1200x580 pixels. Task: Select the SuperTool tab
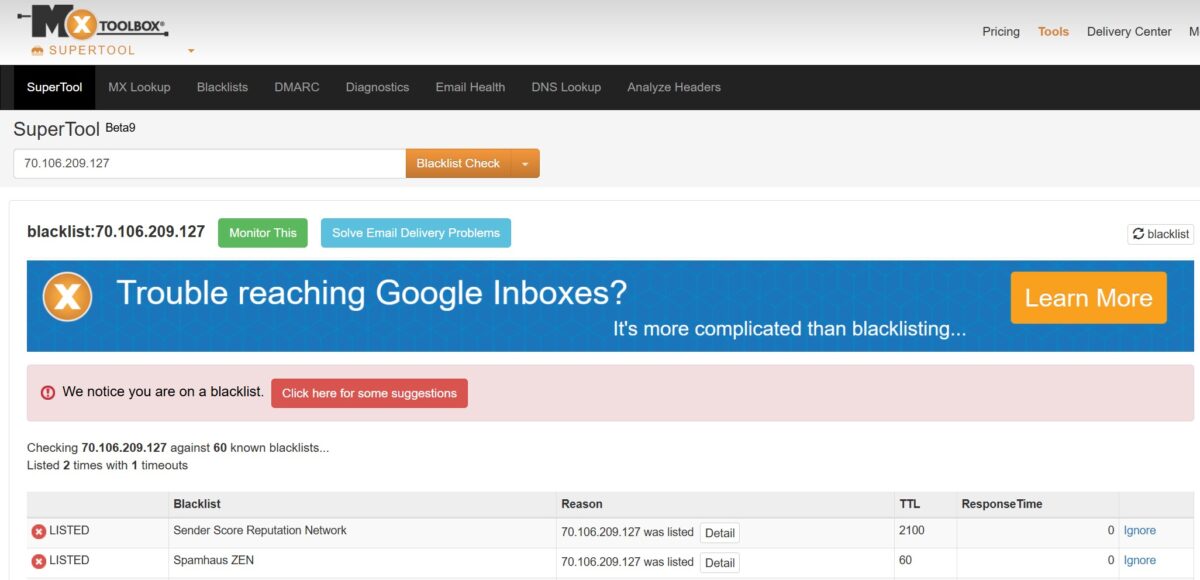pyautogui.click(x=55, y=87)
